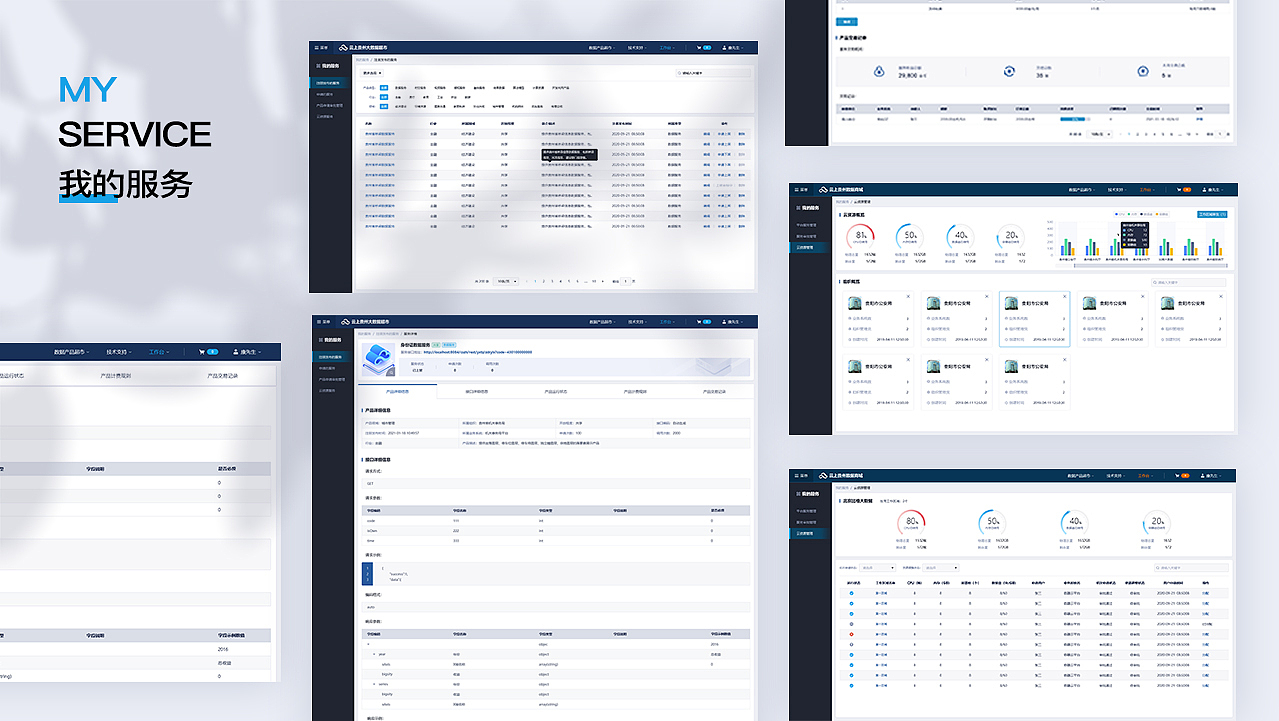Image resolution: width=1279 pixels, height=721 pixels.
Task: Click 40% gauge in resource overview window
Action: click(x=960, y=237)
